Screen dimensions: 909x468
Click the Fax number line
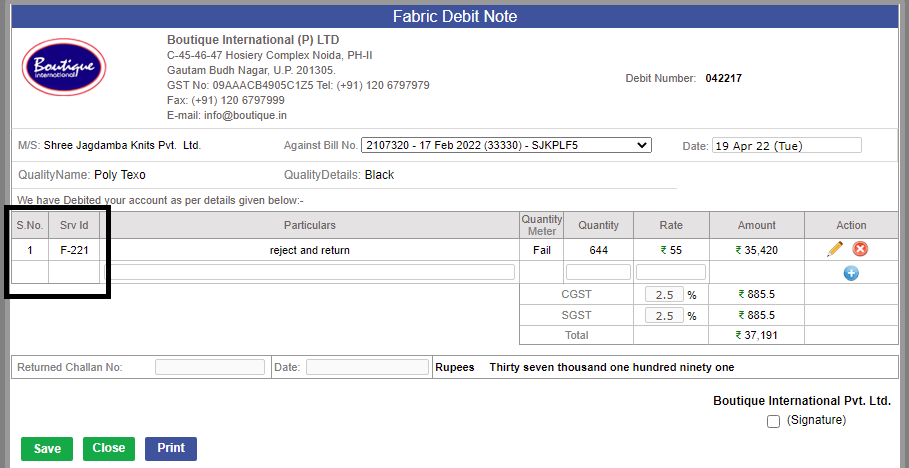coord(226,100)
